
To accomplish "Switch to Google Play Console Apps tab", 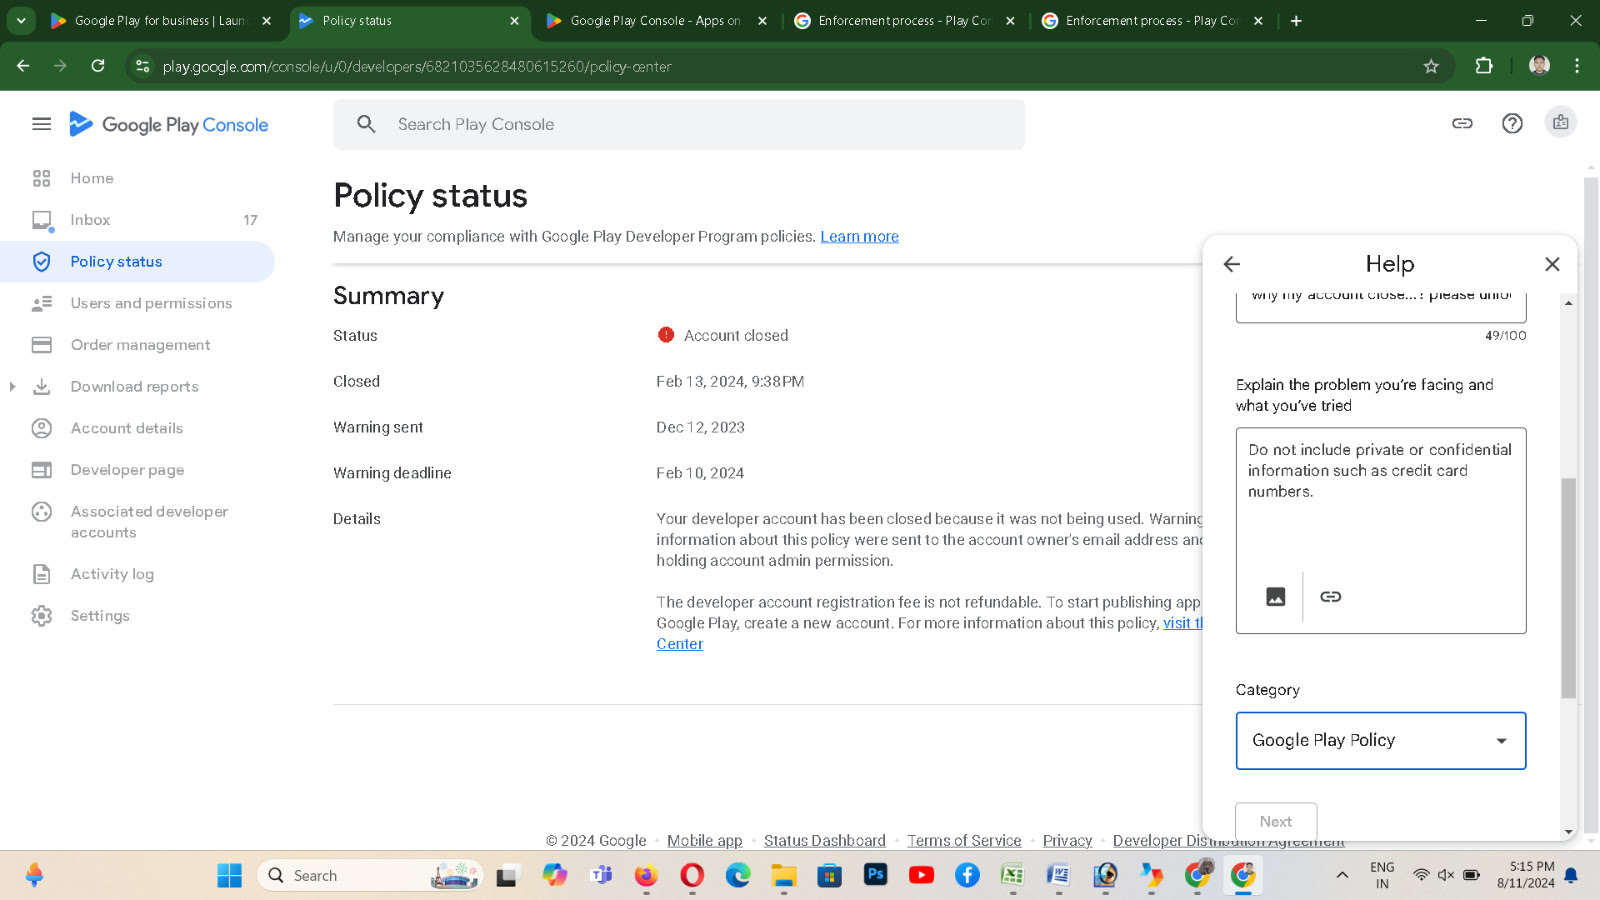I will pyautogui.click(x=655, y=21).
